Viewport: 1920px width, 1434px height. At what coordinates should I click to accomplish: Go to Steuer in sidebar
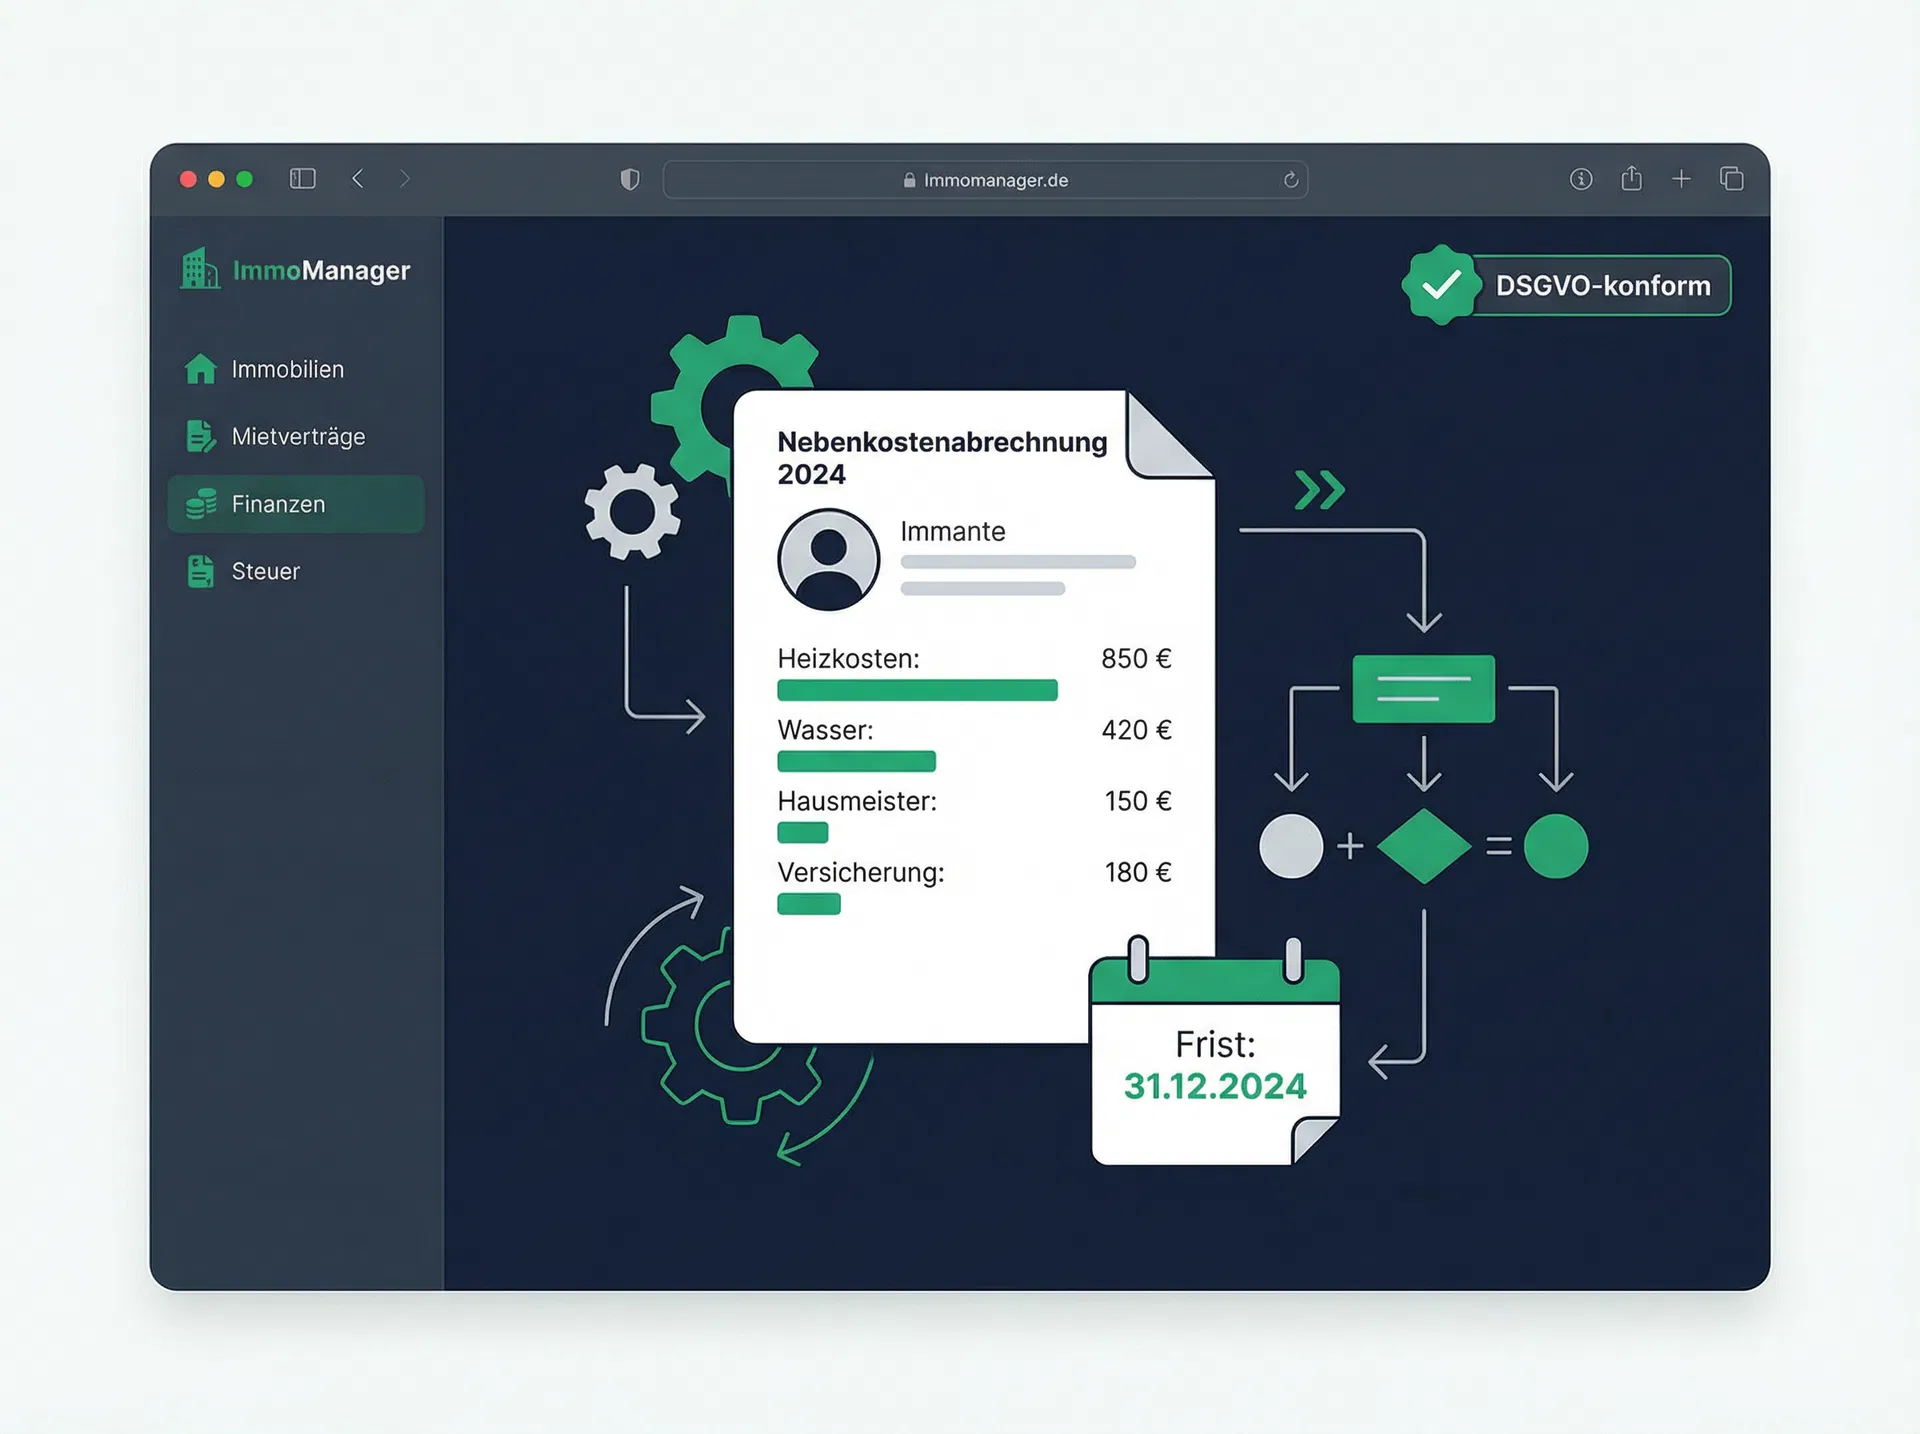coord(265,571)
